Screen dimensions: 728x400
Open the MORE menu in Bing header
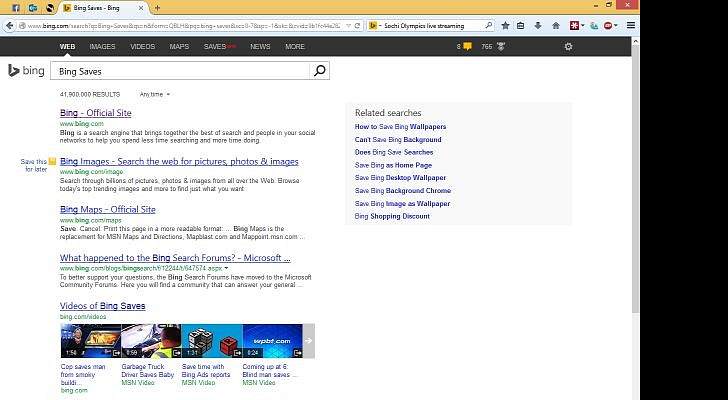(x=294, y=46)
